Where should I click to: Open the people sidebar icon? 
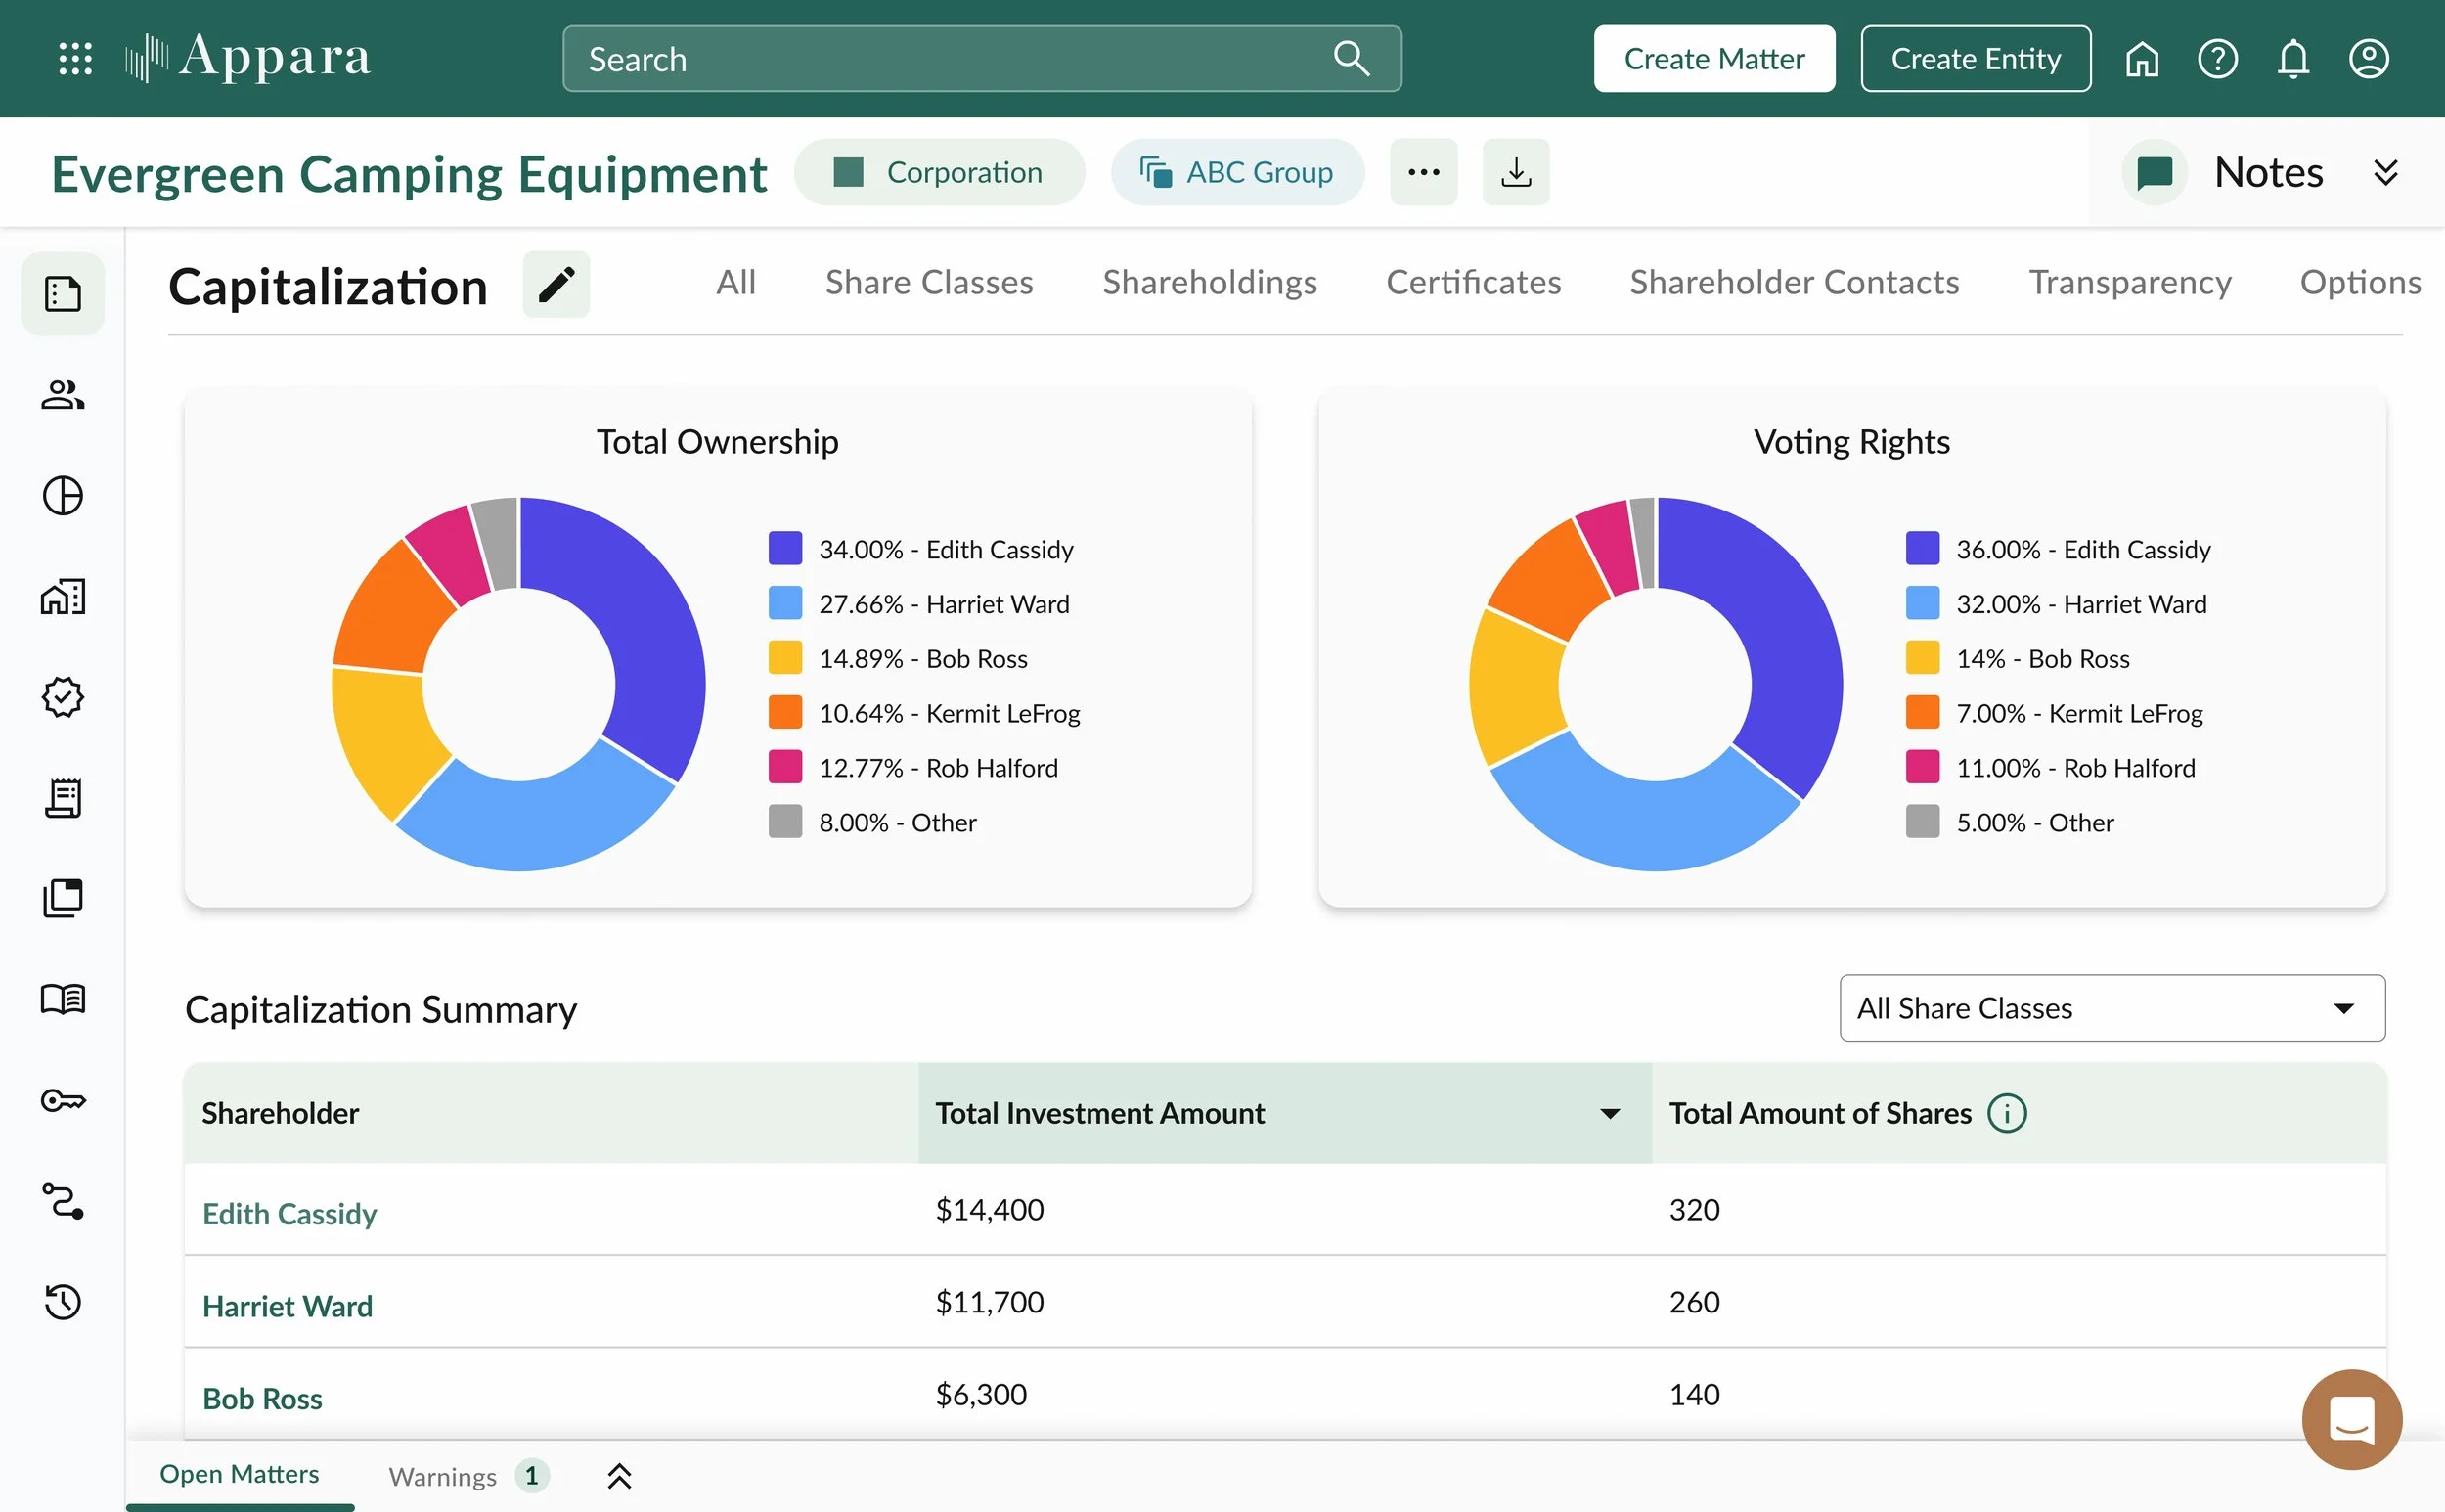(x=63, y=395)
